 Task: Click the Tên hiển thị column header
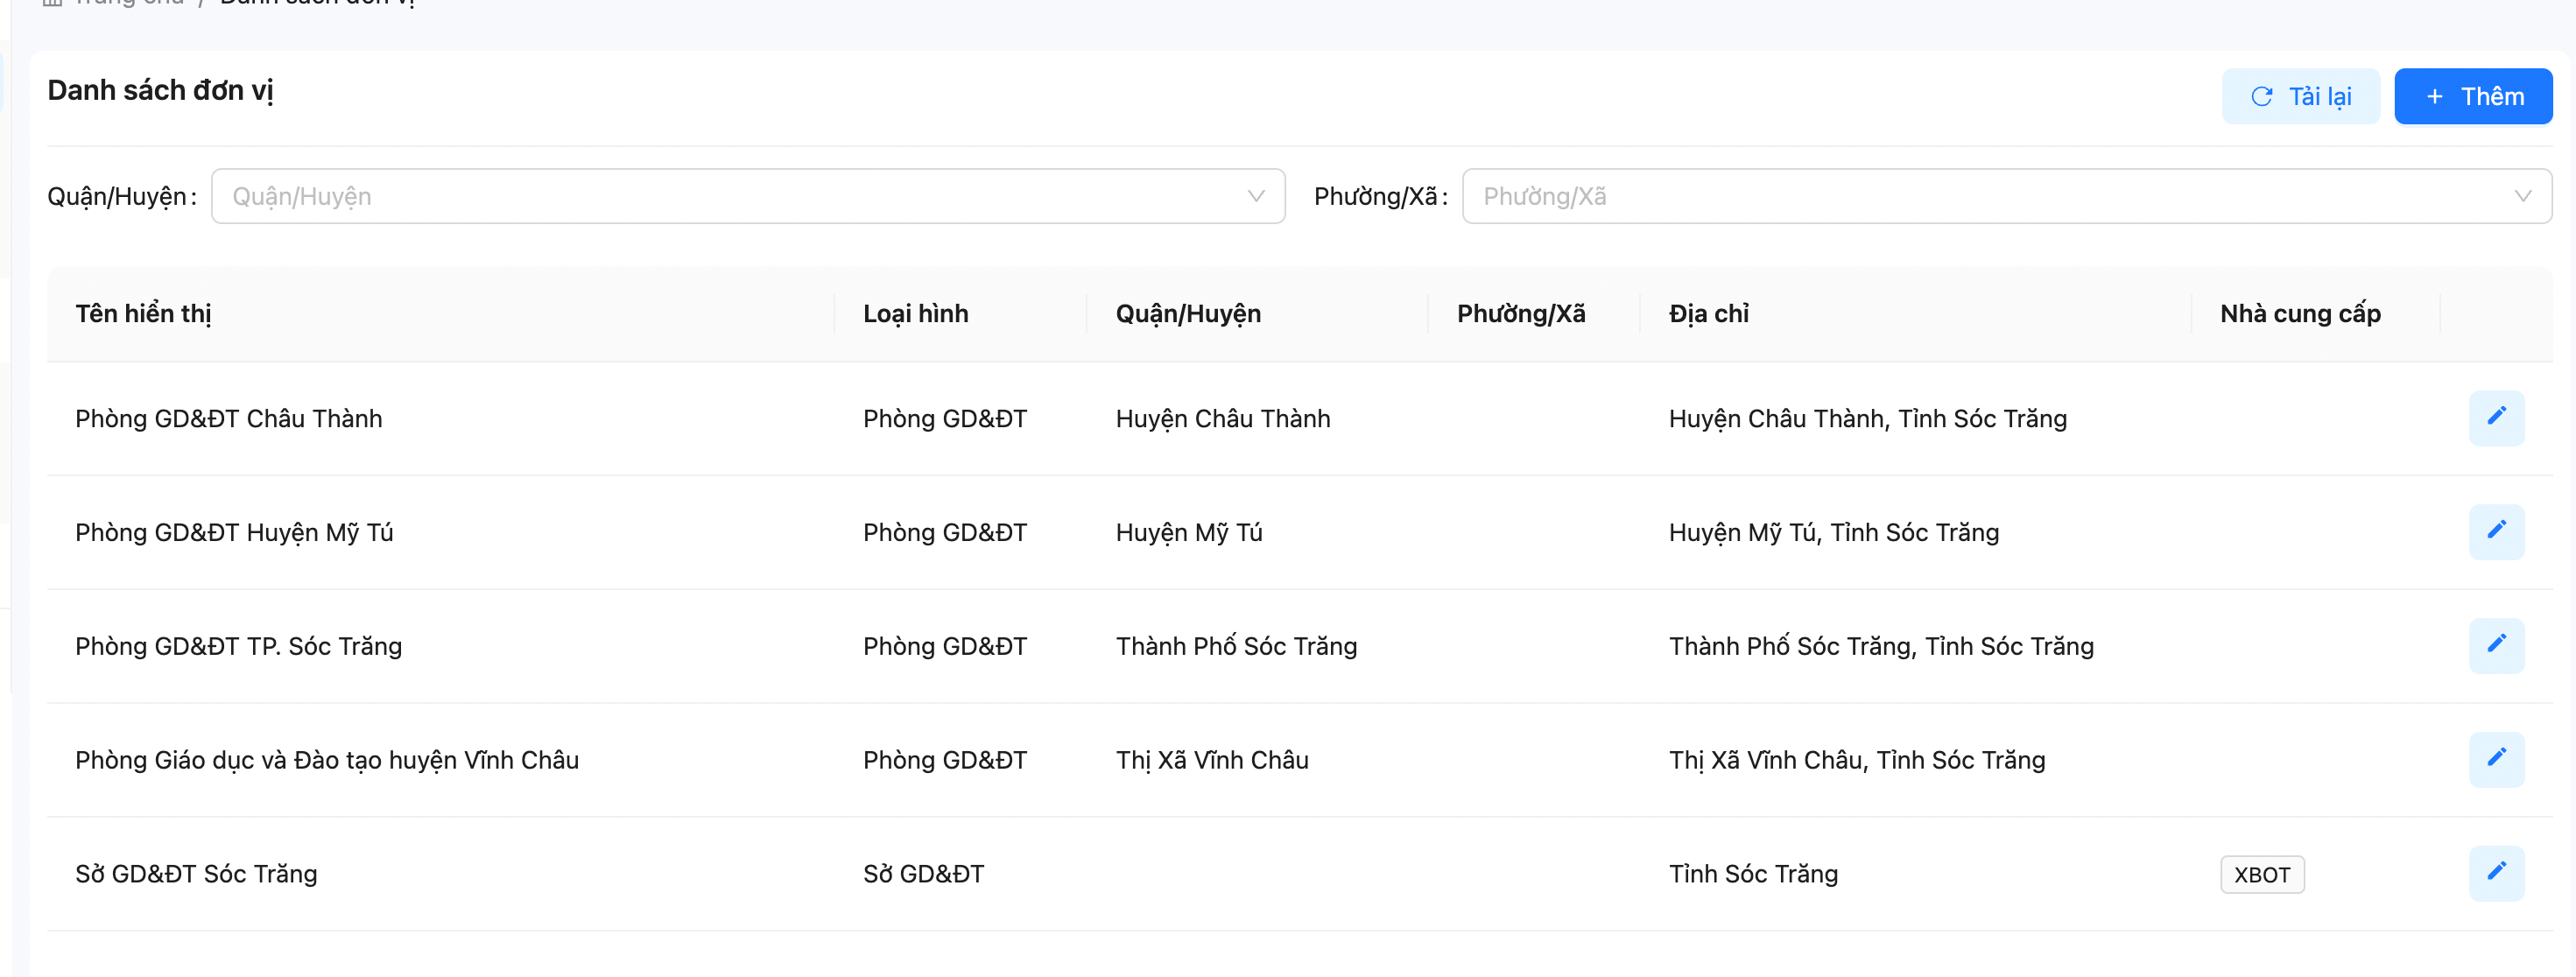[x=143, y=314]
